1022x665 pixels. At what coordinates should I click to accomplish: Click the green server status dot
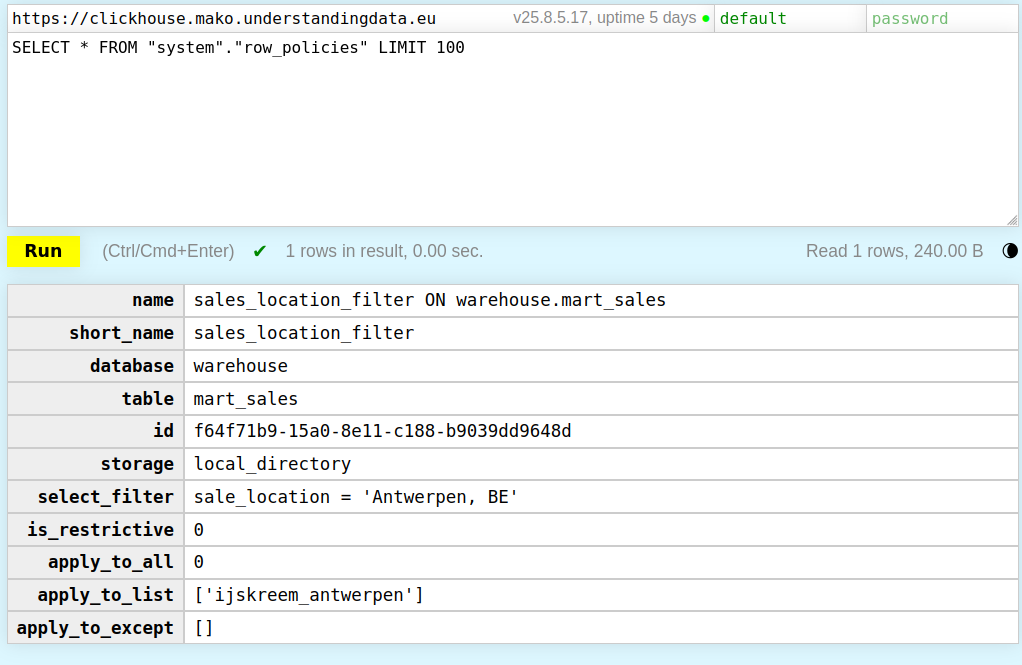coord(706,19)
